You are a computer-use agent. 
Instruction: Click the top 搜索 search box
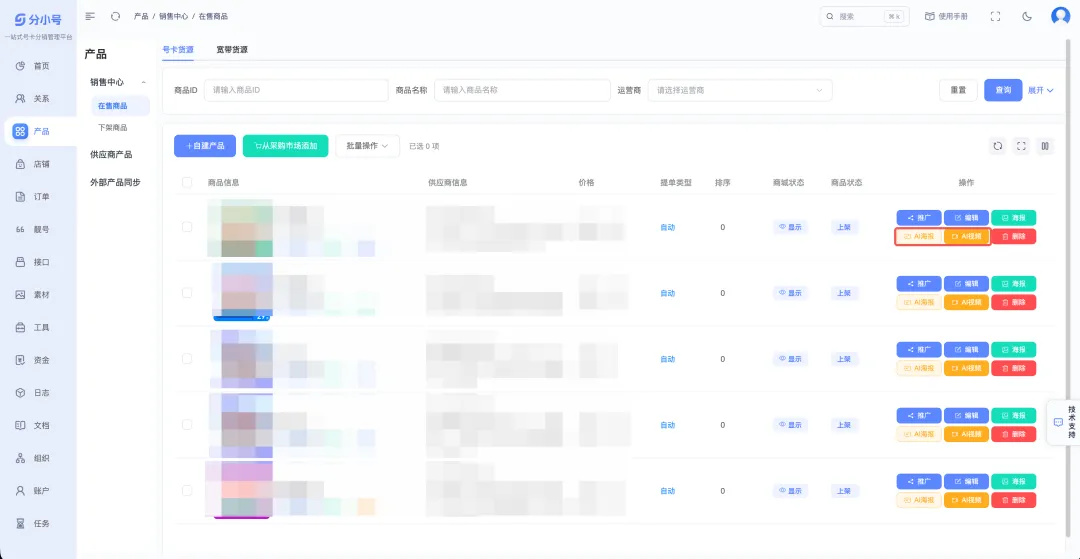[x=864, y=17]
